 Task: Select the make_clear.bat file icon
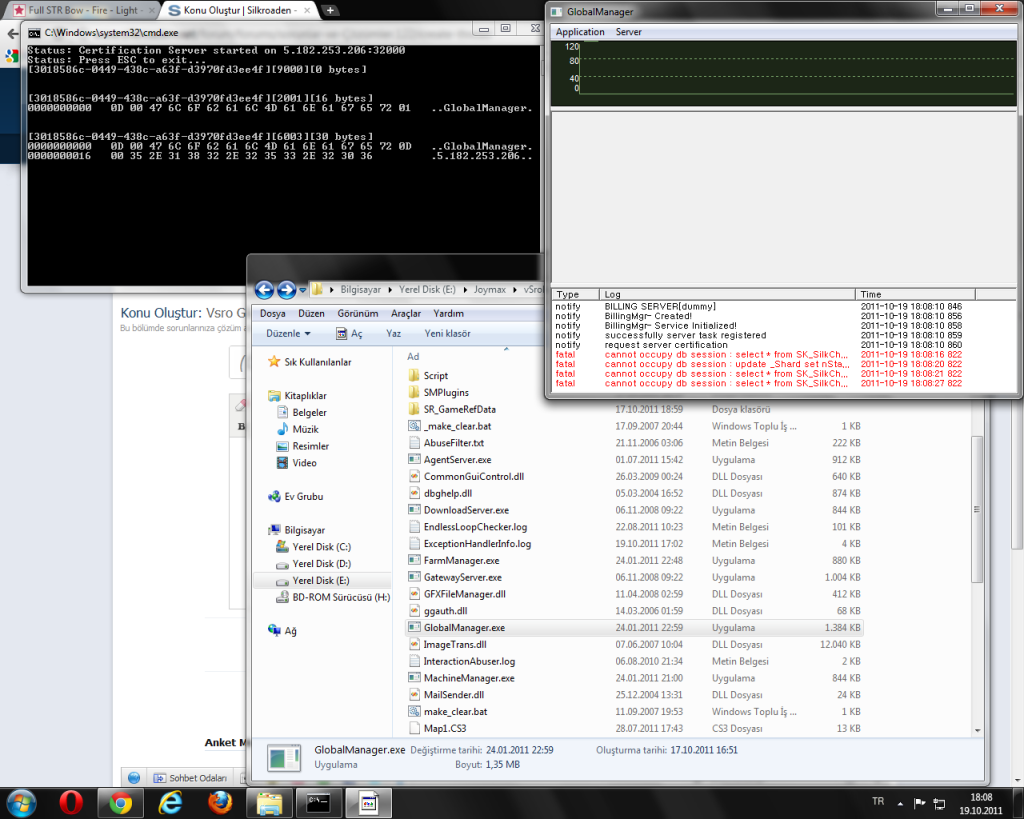click(413, 712)
